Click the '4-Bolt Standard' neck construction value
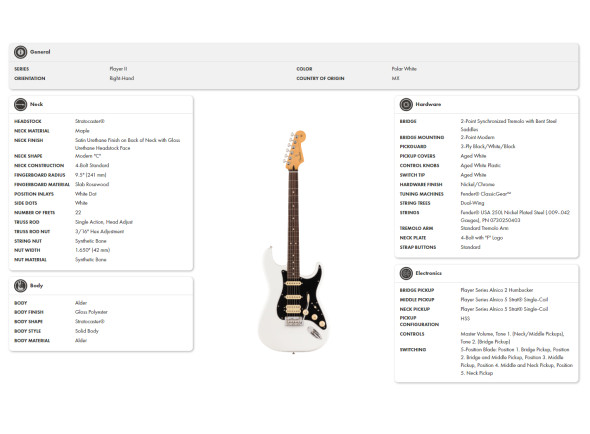This screenshot has width=590, height=434. [x=92, y=165]
